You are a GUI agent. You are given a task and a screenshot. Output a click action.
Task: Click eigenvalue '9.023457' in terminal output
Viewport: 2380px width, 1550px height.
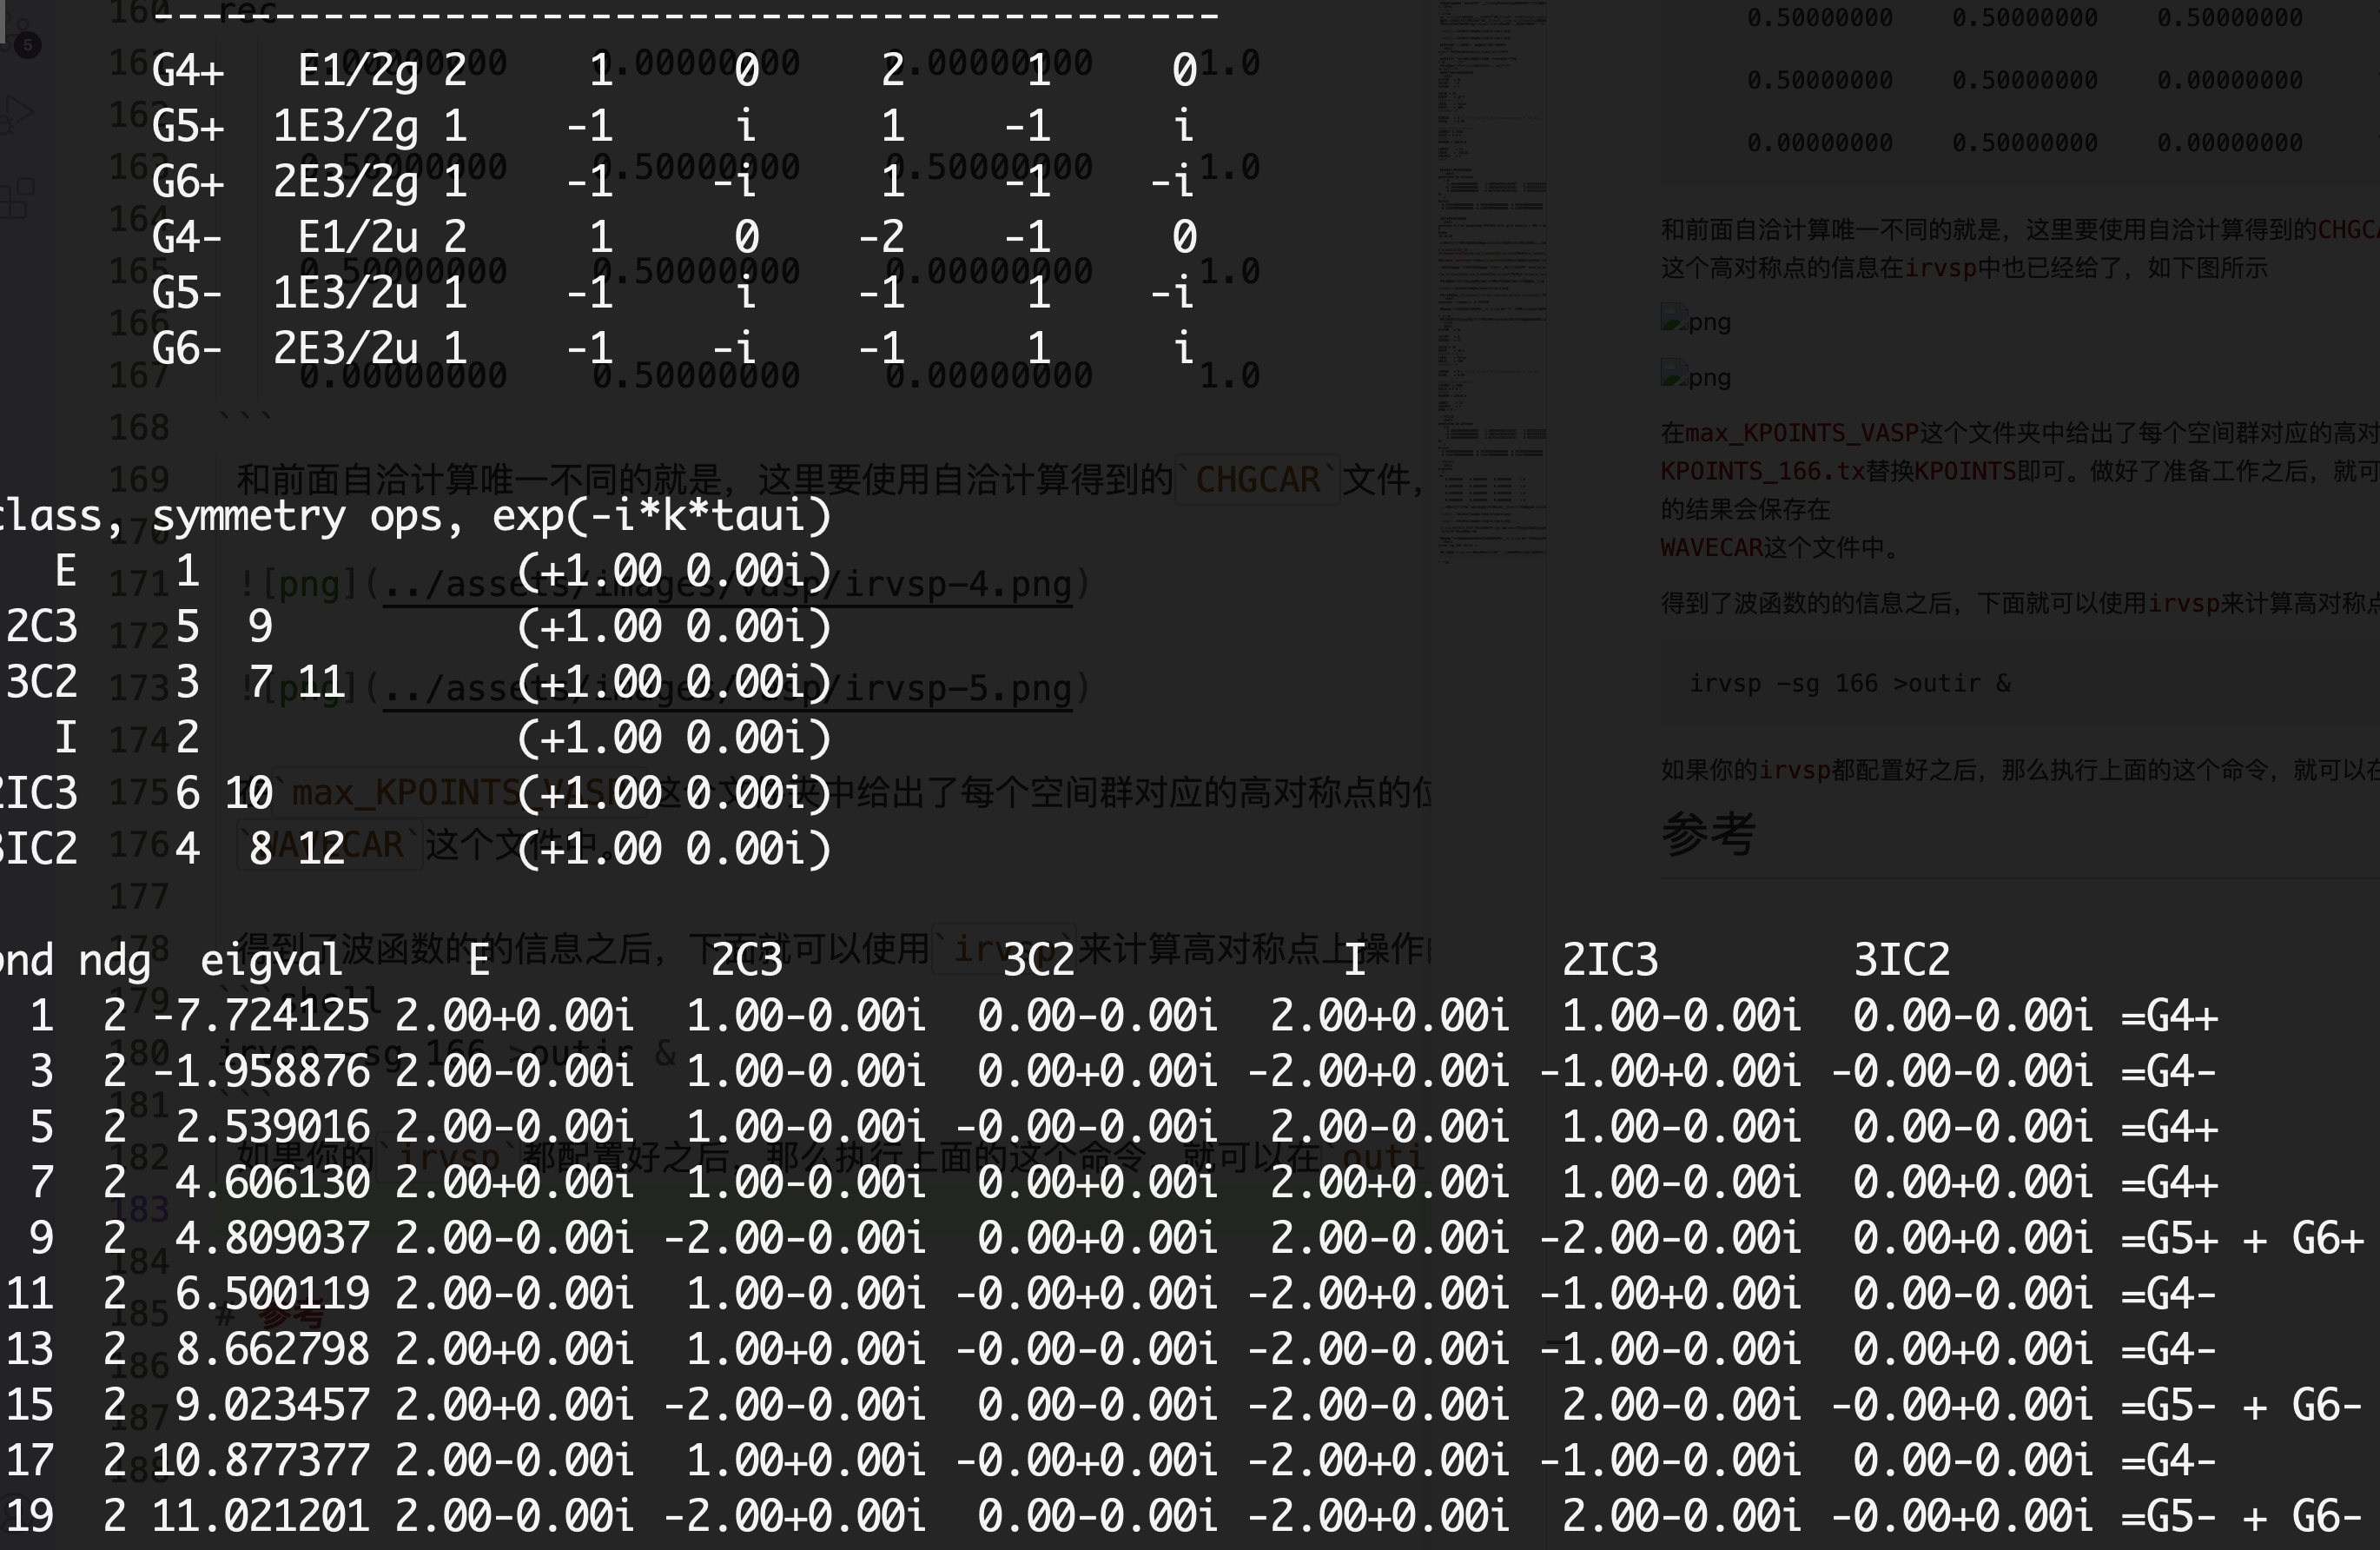273,1405
